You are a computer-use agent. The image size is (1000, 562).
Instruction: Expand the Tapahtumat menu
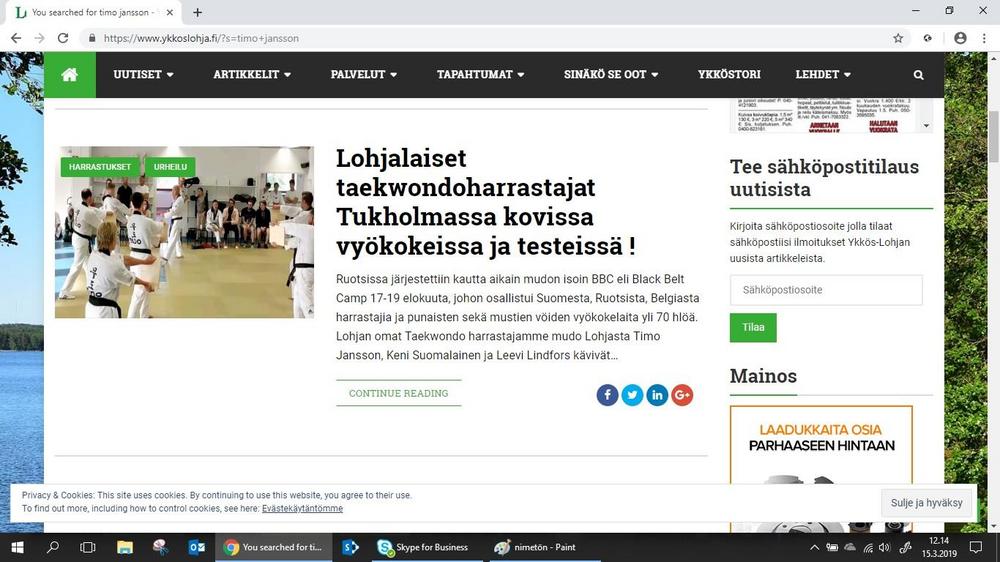tap(481, 75)
